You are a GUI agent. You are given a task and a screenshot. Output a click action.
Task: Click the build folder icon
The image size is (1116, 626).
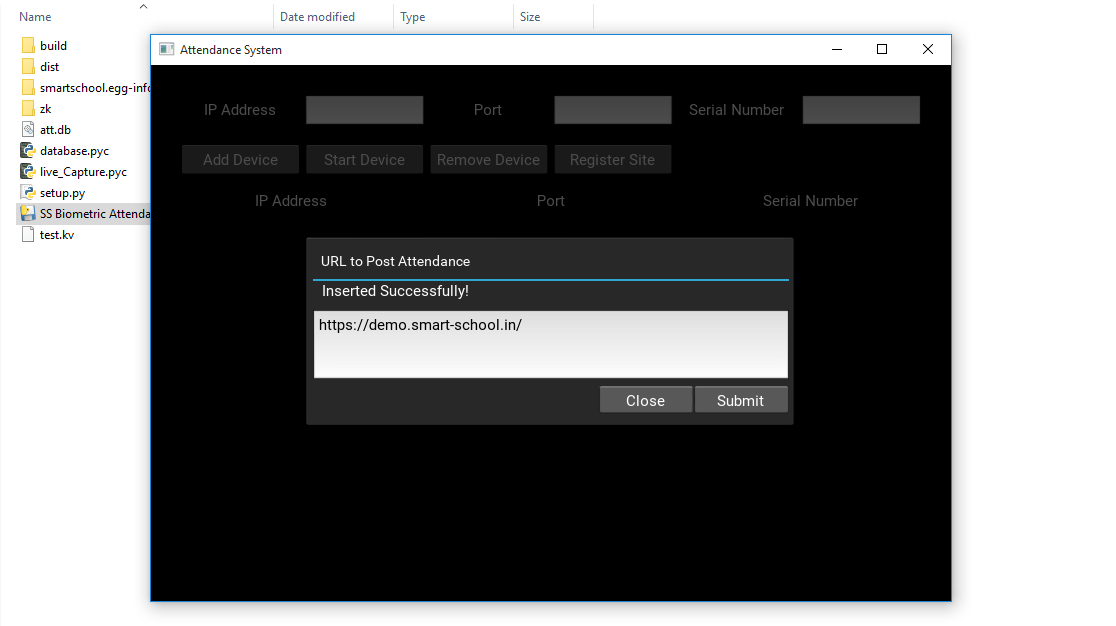point(28,46)
